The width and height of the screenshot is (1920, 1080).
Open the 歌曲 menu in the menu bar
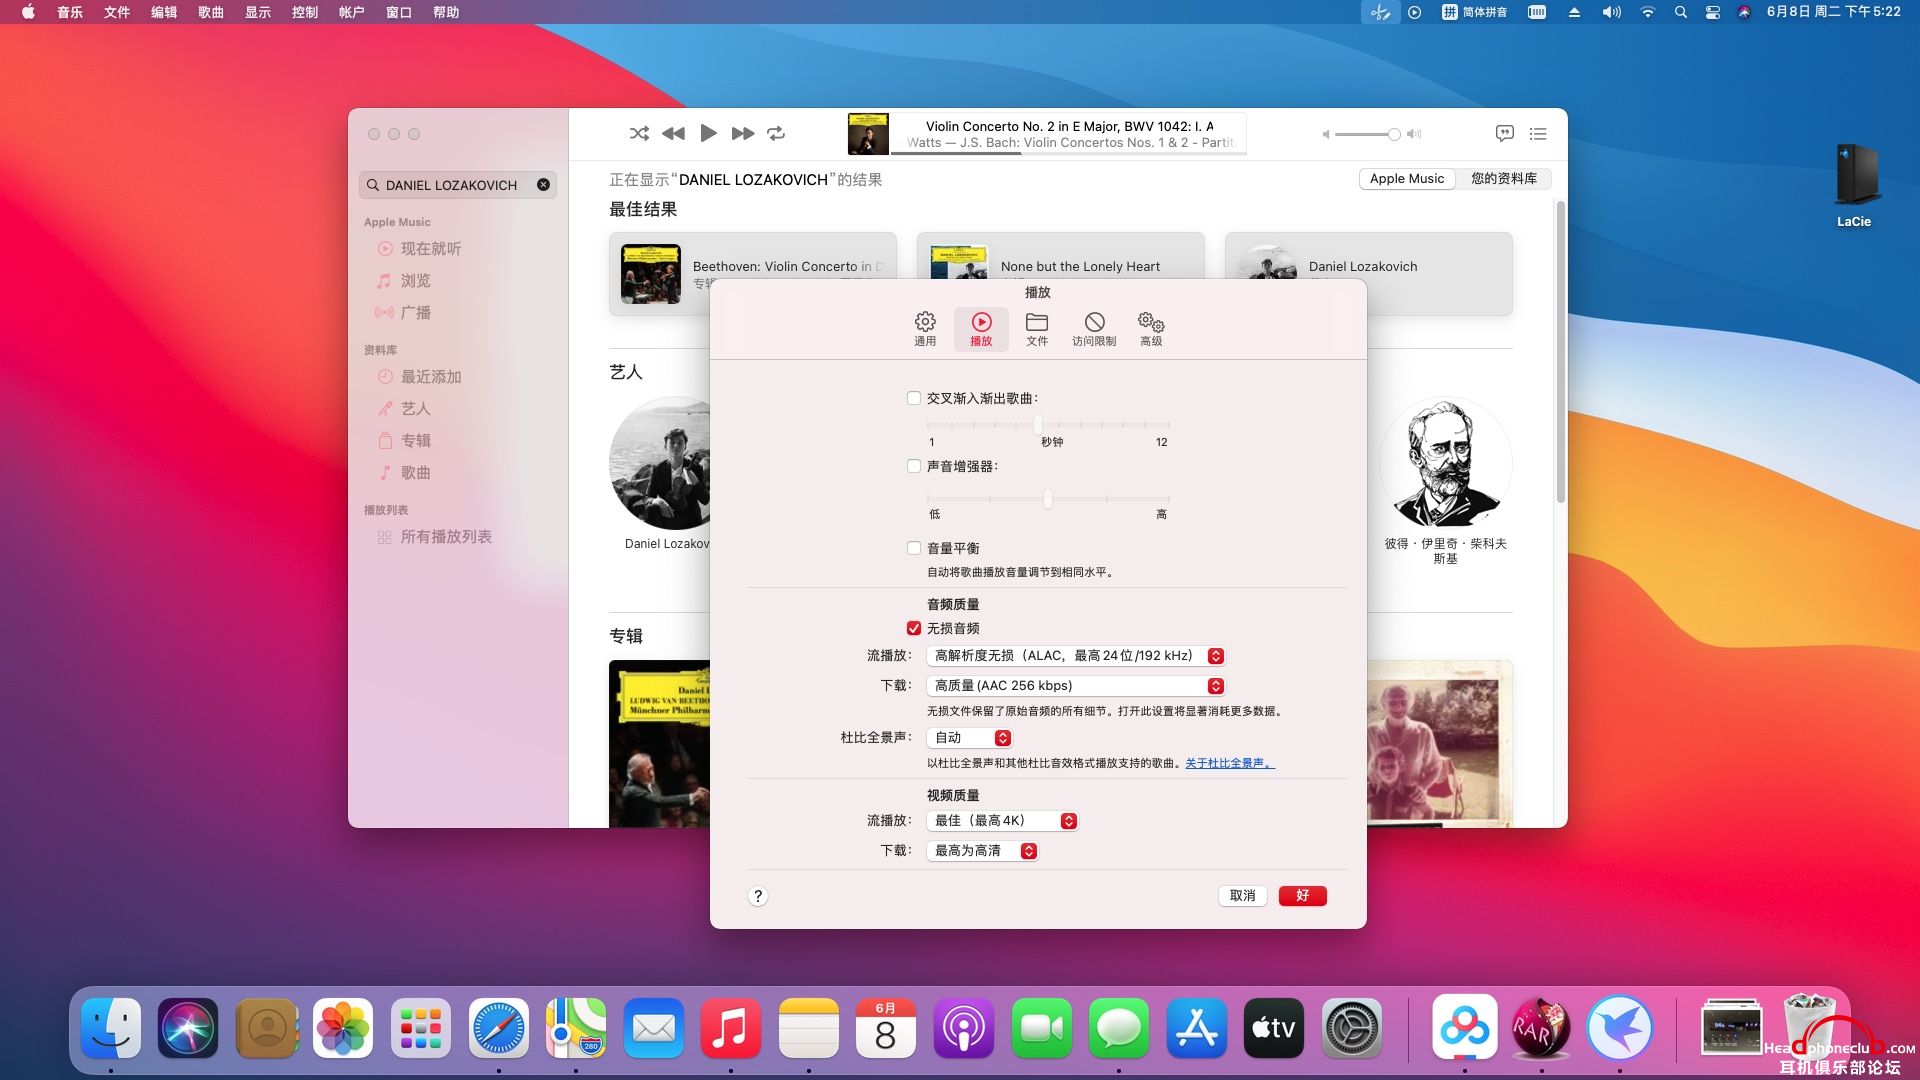click(211, 12)
